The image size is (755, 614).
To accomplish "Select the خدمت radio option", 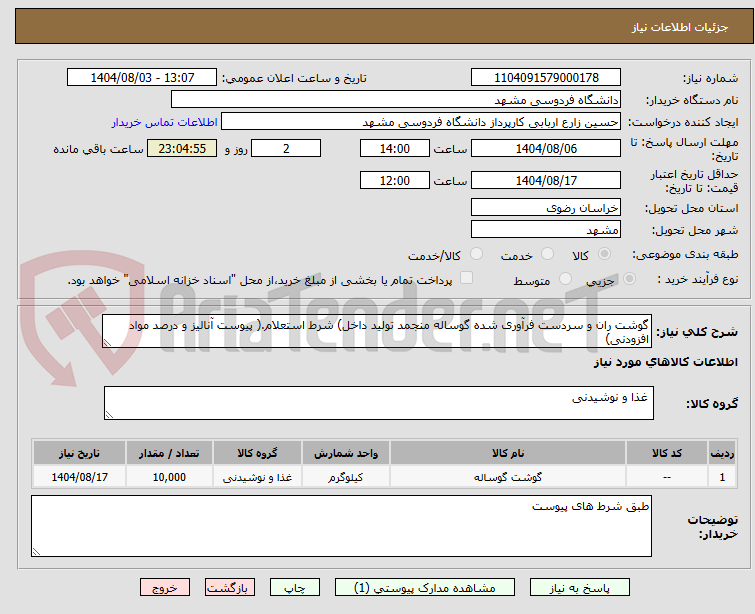I will pyautogui.click(x=547, y=253).
